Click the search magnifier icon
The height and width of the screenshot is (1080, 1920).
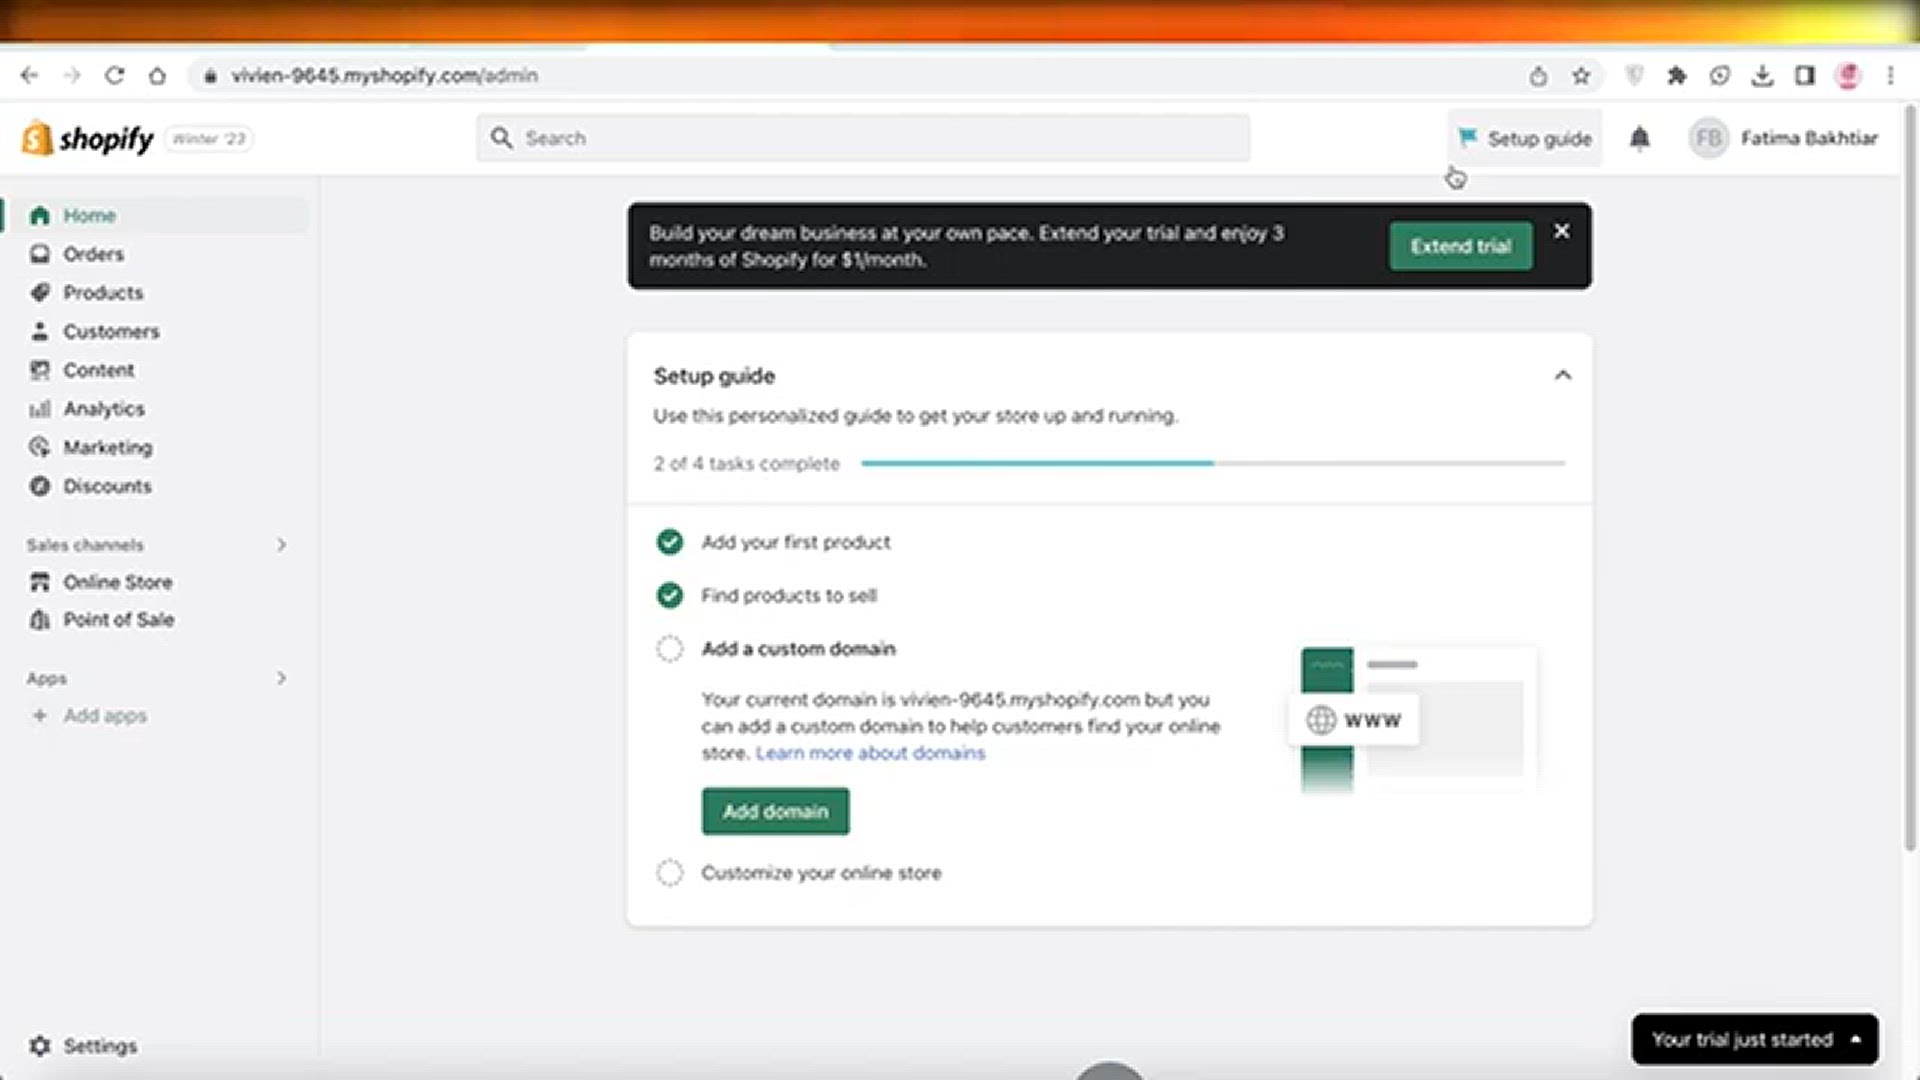click(x=501, y=138)
